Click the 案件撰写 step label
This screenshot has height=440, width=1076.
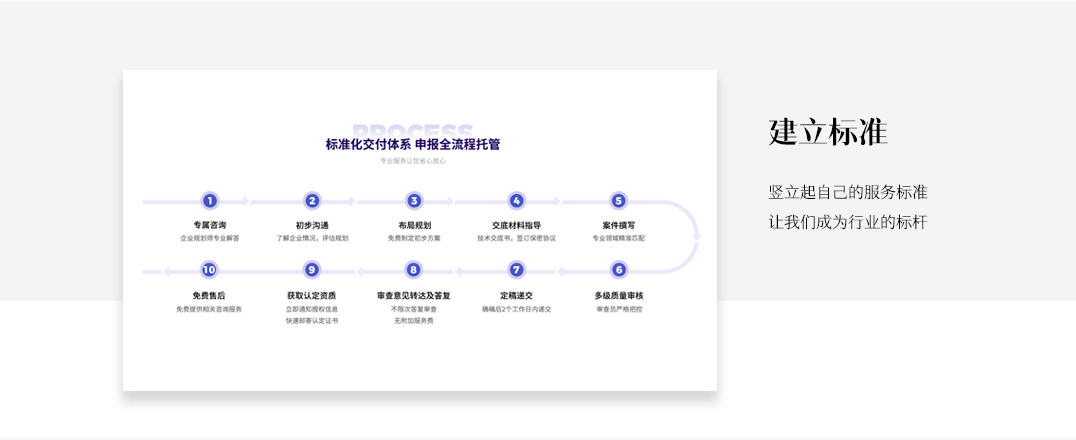(x=618, y=225)
